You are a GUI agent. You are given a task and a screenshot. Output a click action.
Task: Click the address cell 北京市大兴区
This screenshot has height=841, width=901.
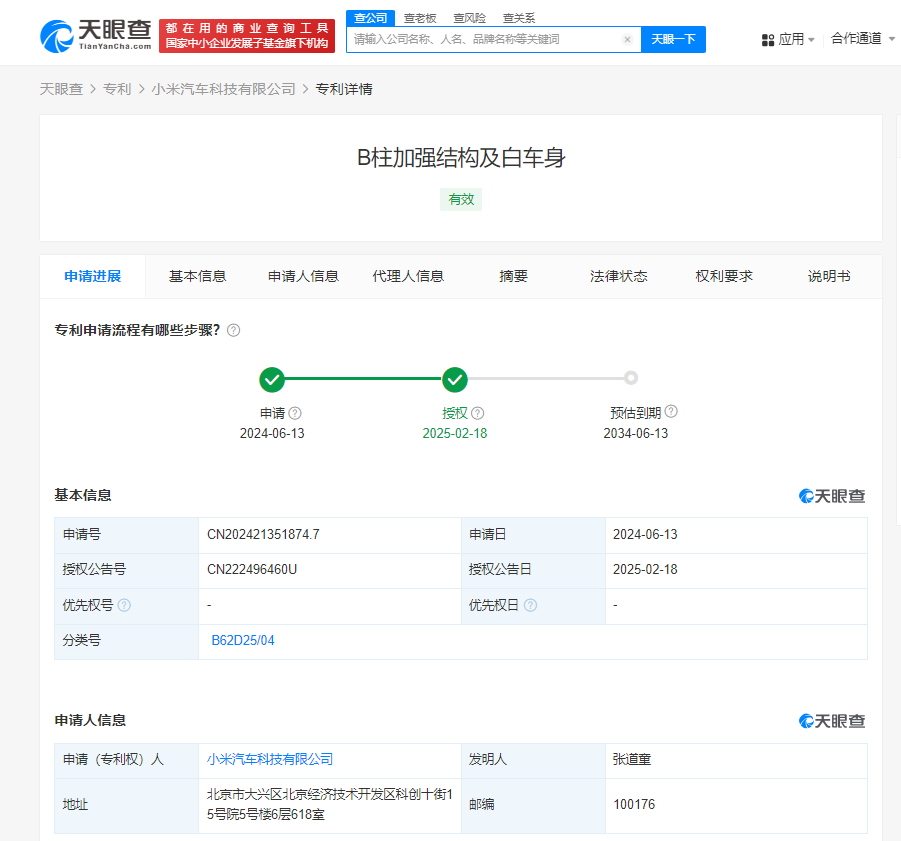point(330,804)
